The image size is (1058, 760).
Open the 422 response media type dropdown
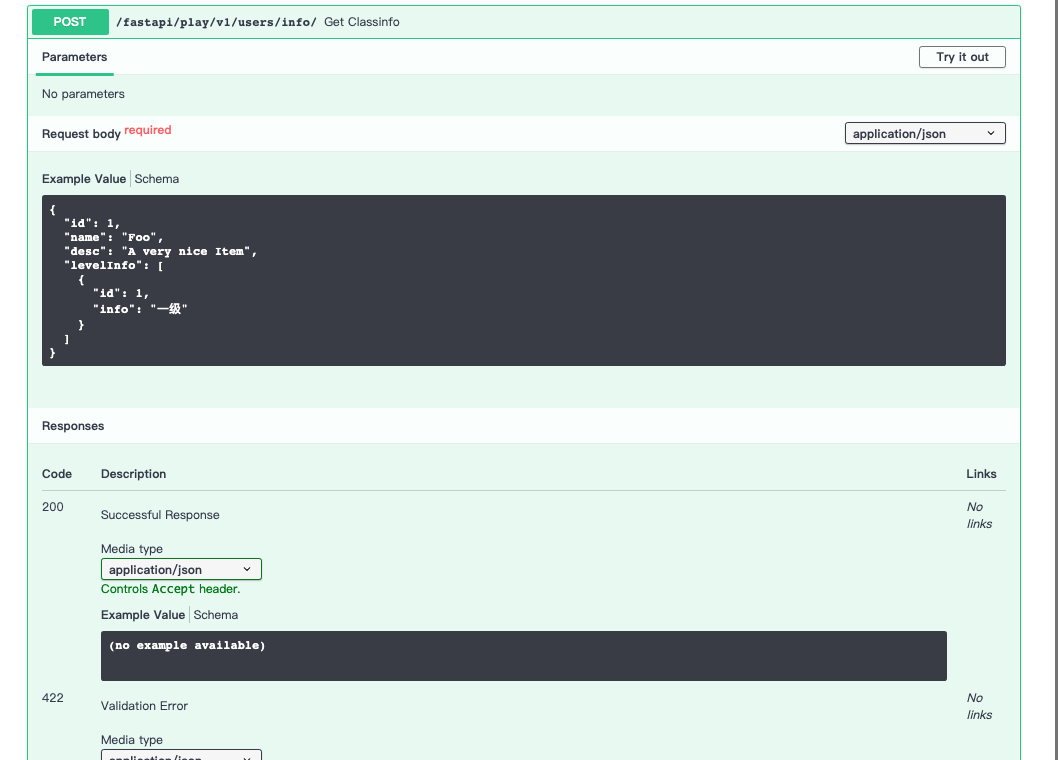[x=181, y=756]
